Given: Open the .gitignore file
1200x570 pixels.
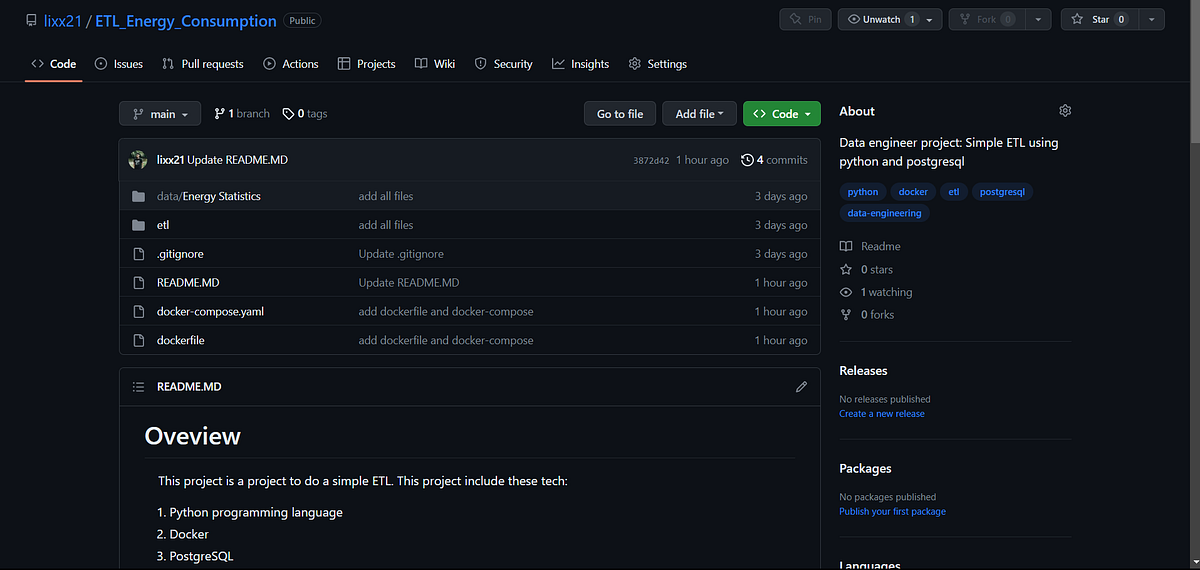Looking at the screenshot, I should pos(180,254).
